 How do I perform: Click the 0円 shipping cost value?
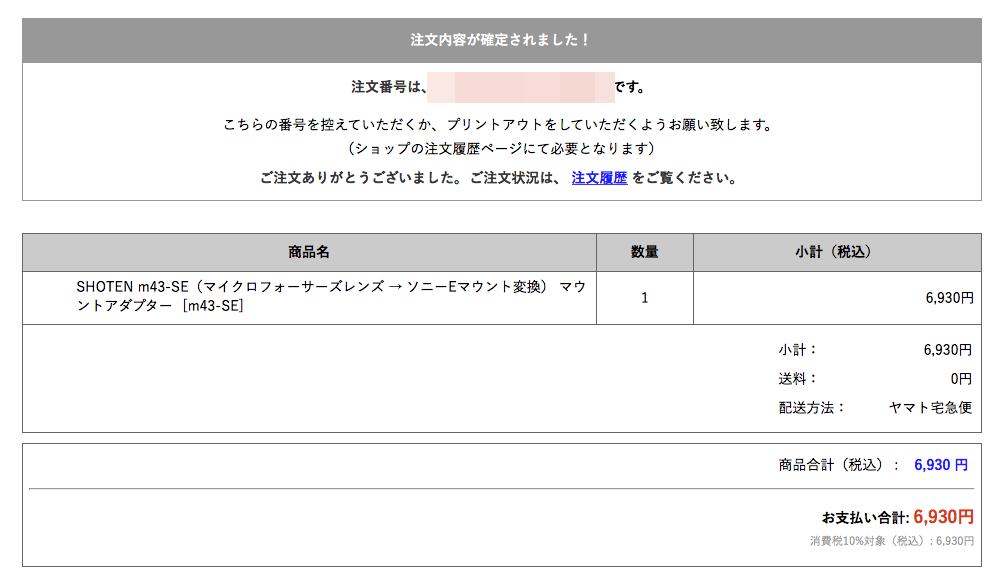tap(960, 379)
